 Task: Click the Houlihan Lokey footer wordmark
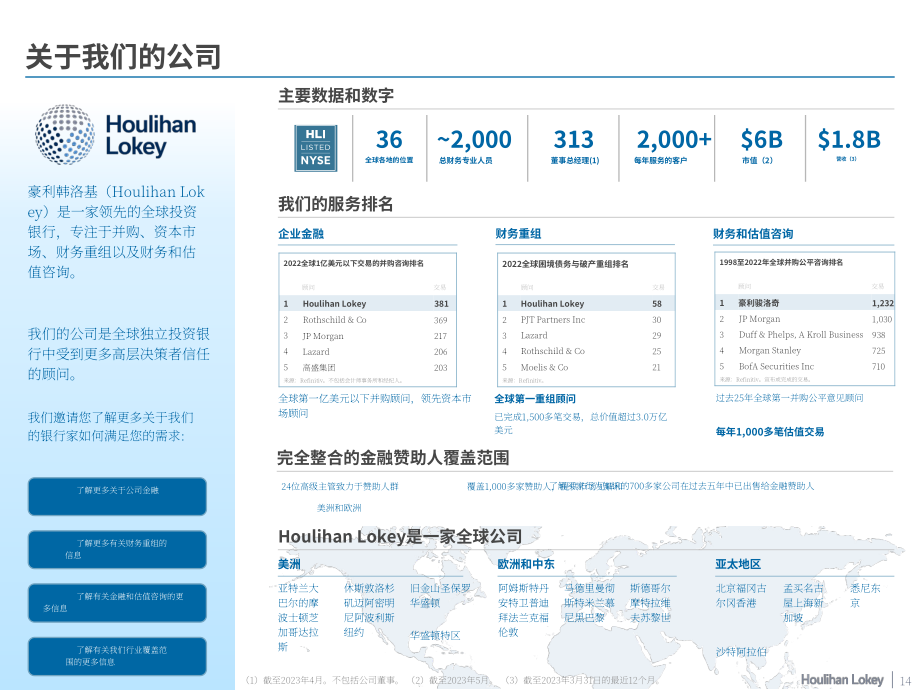coord(842,679)
